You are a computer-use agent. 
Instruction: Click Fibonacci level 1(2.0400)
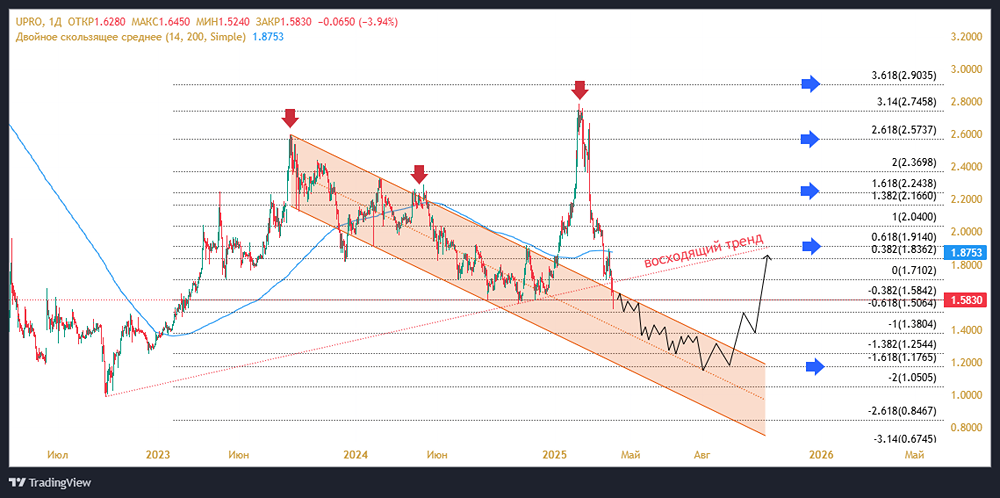[x=914, y=217]
